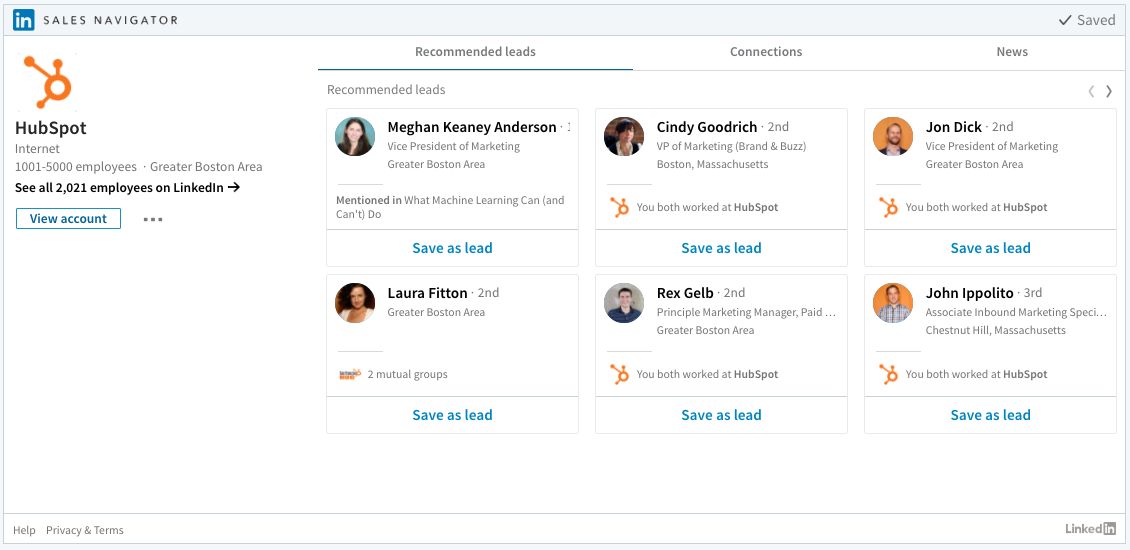Click the LinkedIn footer logo
The image size is (1130, 550).
pyautogui.click(x=1090, y=529)
